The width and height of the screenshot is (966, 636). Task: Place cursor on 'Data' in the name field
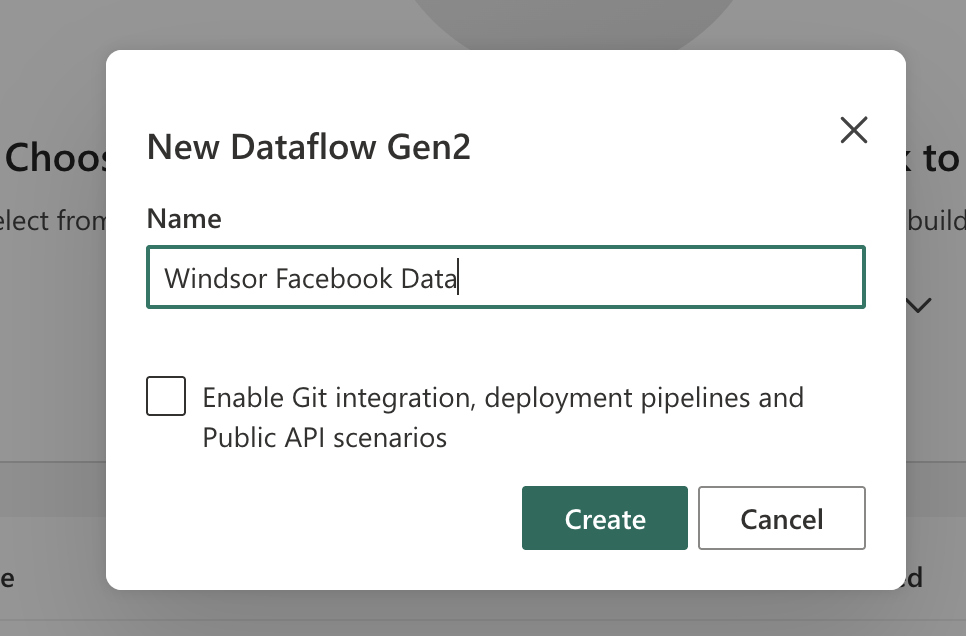pos(428,278)
